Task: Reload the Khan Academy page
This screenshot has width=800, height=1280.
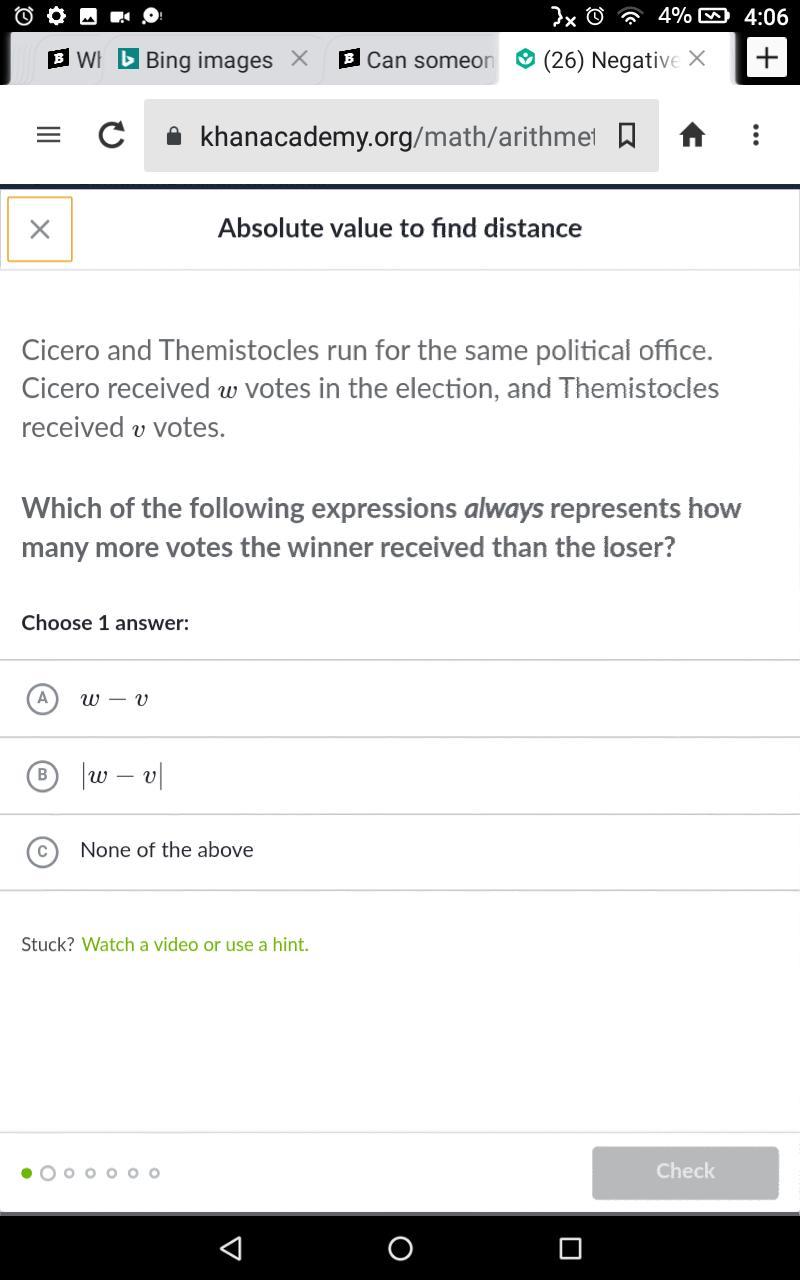Action: pyautogui.click(x=111, y=135)
